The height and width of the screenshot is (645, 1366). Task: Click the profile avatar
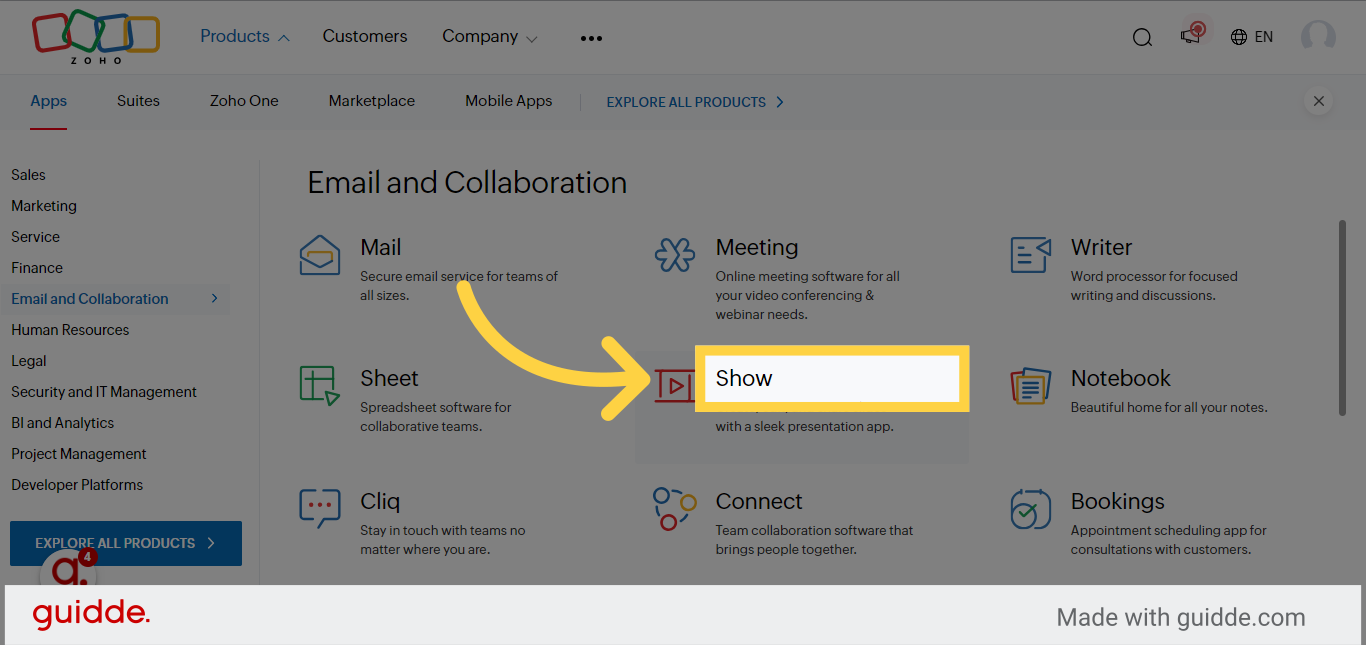(1318, 36)
